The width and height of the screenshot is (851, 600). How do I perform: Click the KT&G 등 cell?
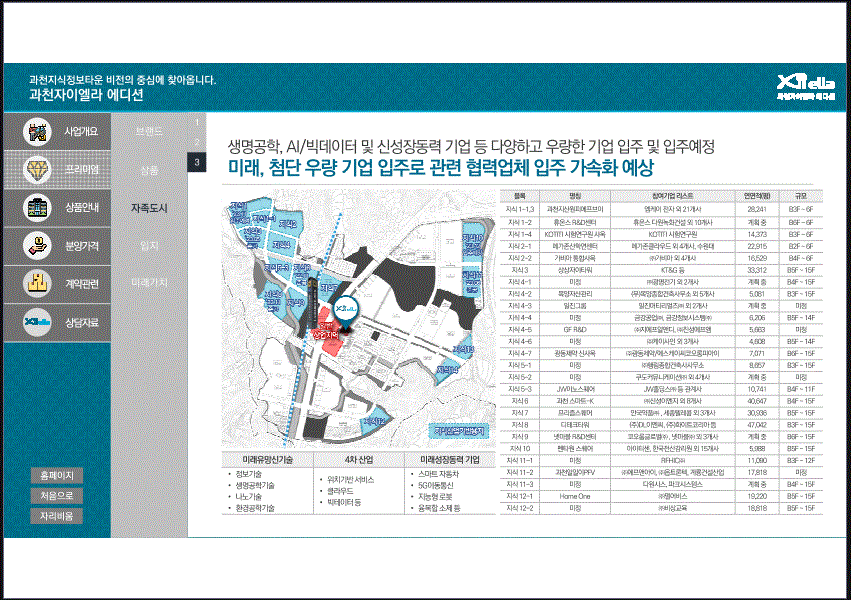point(672,270)
